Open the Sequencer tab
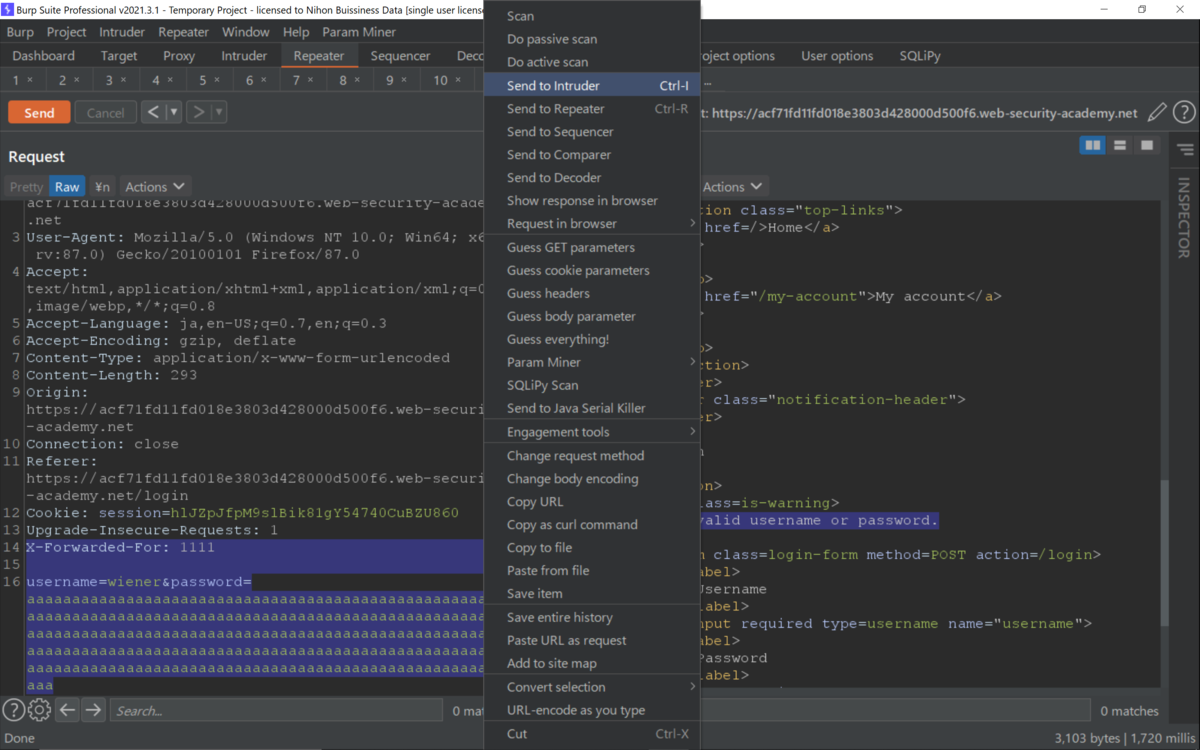Screen dimensions: 1200x750 (400, 56)
